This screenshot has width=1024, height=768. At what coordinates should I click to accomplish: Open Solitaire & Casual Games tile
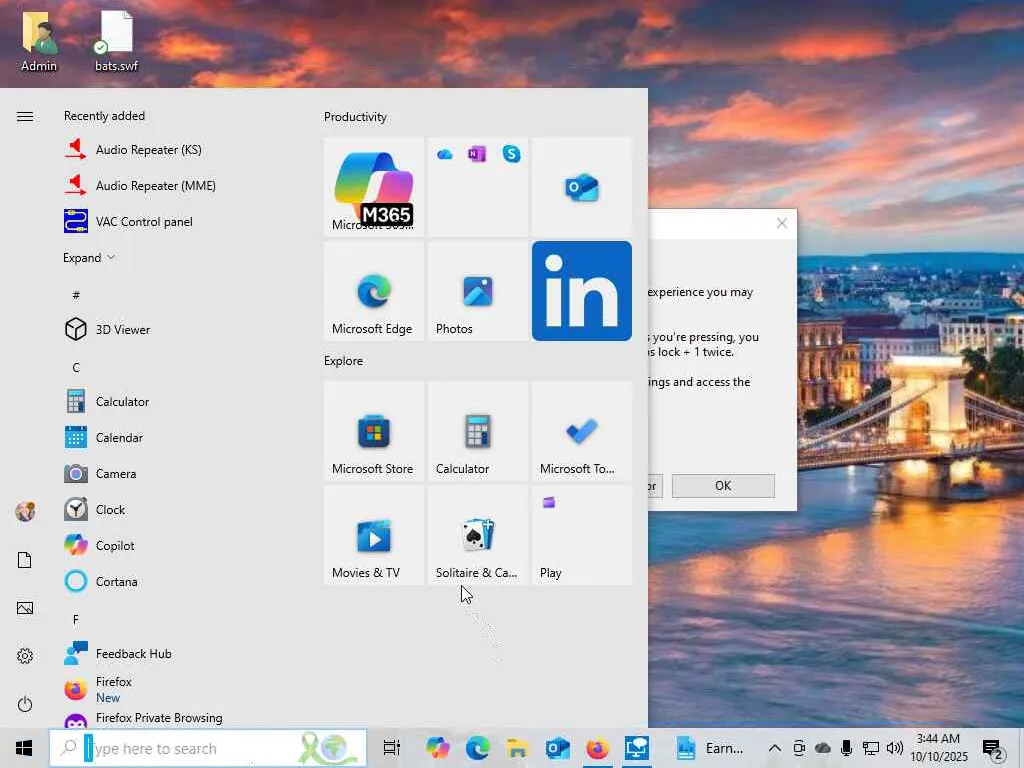tap(477, 535)
